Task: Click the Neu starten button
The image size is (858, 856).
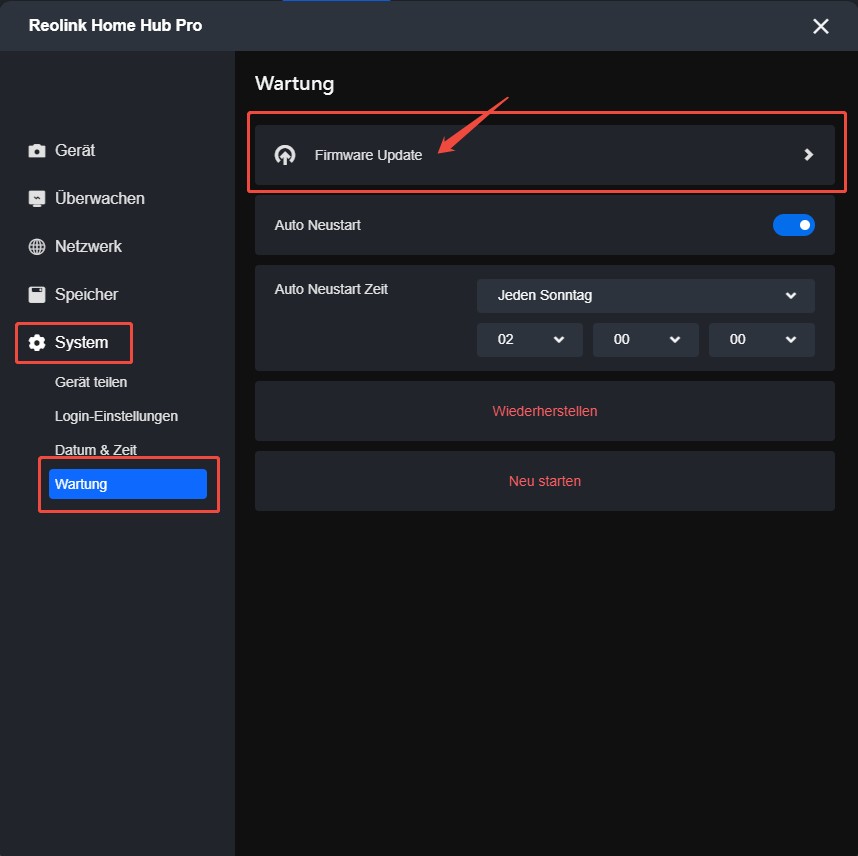Action: pos(544,481)
